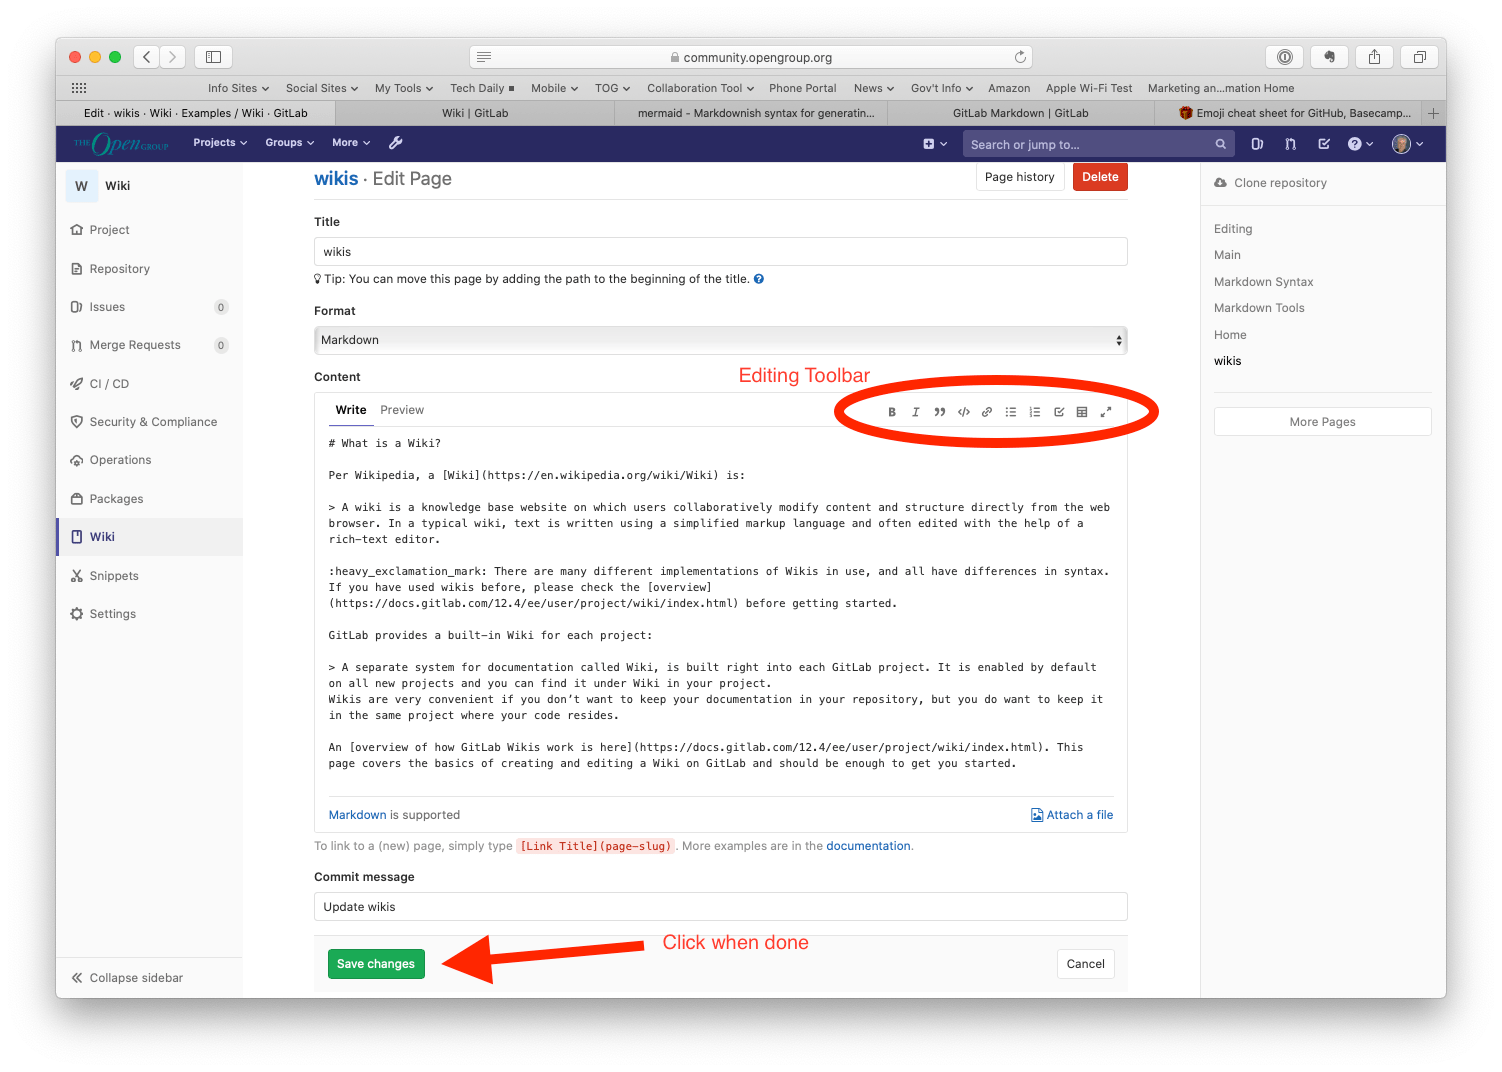Open Safari Reader view icon in address bar
1502x1072 pixels.
pyautogui.click(x=484, y=57)
